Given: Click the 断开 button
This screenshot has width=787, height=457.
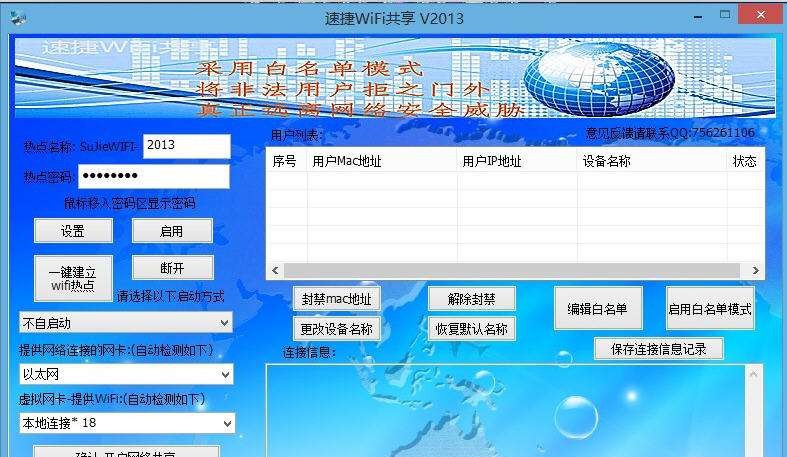Looking at the screenshot, I should click(x=173, y=268).
